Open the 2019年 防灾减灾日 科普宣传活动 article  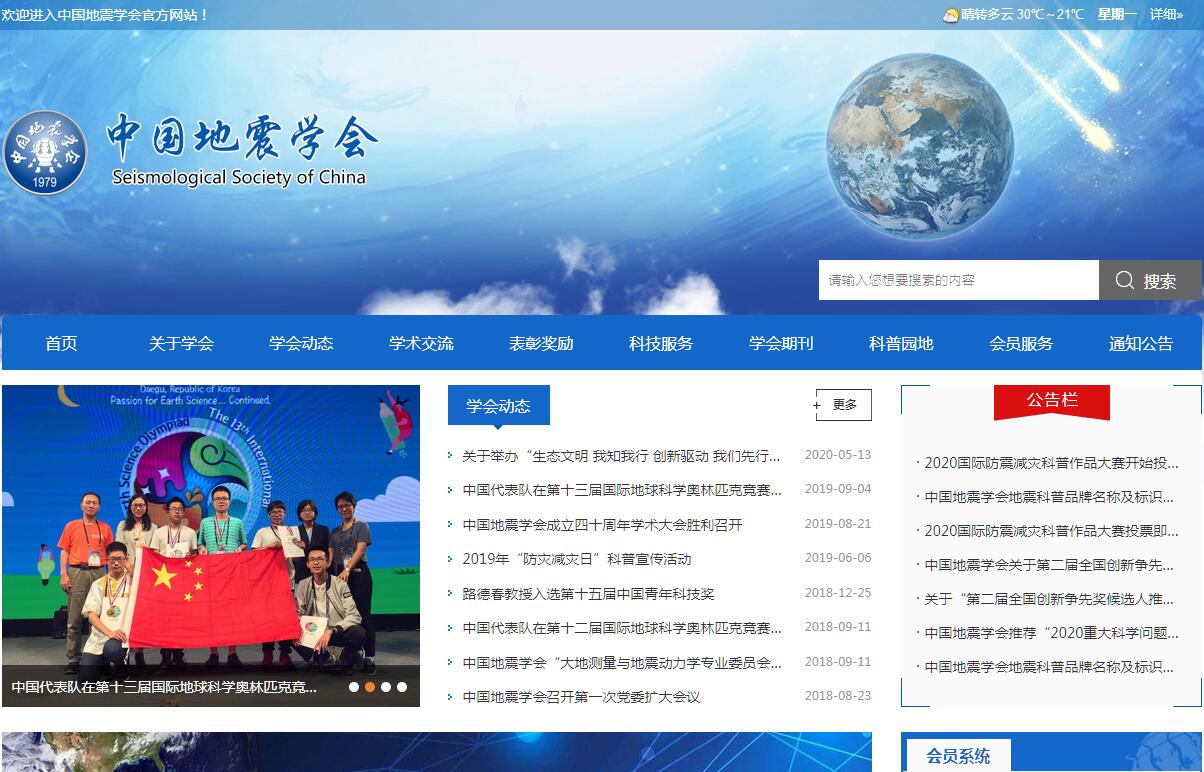pos(576,559)
